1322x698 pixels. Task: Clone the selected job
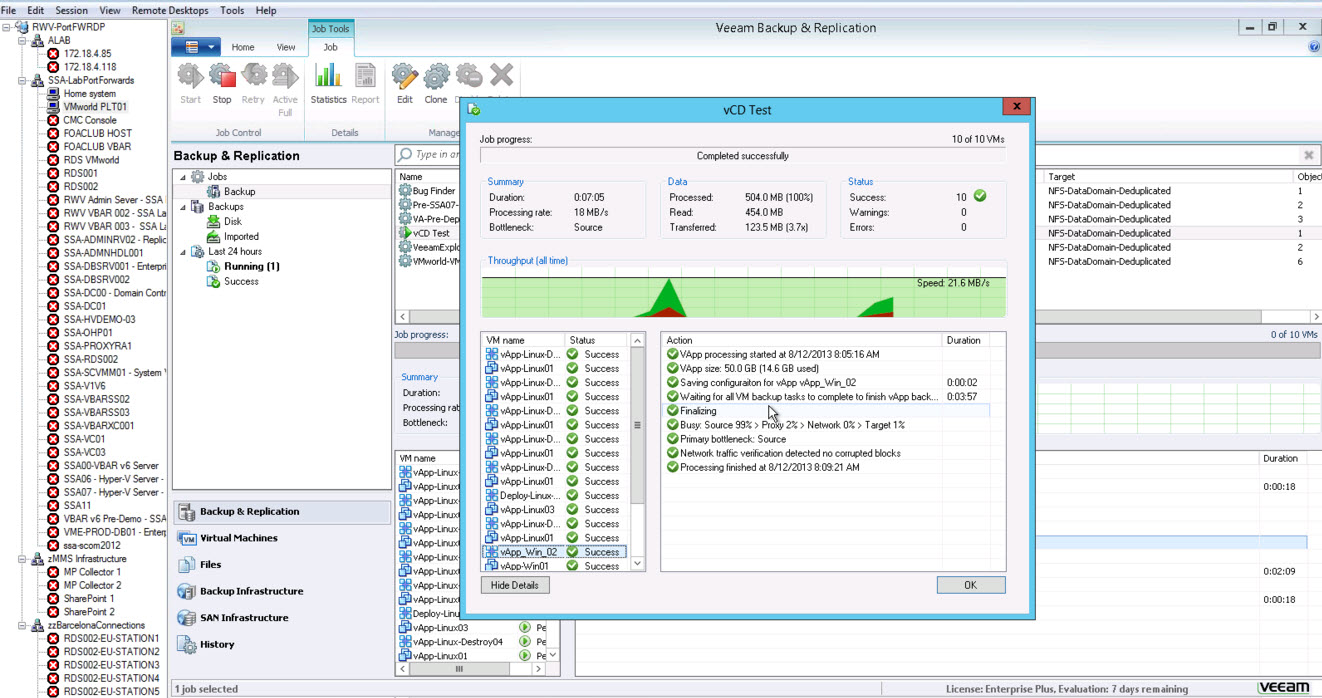436,84
